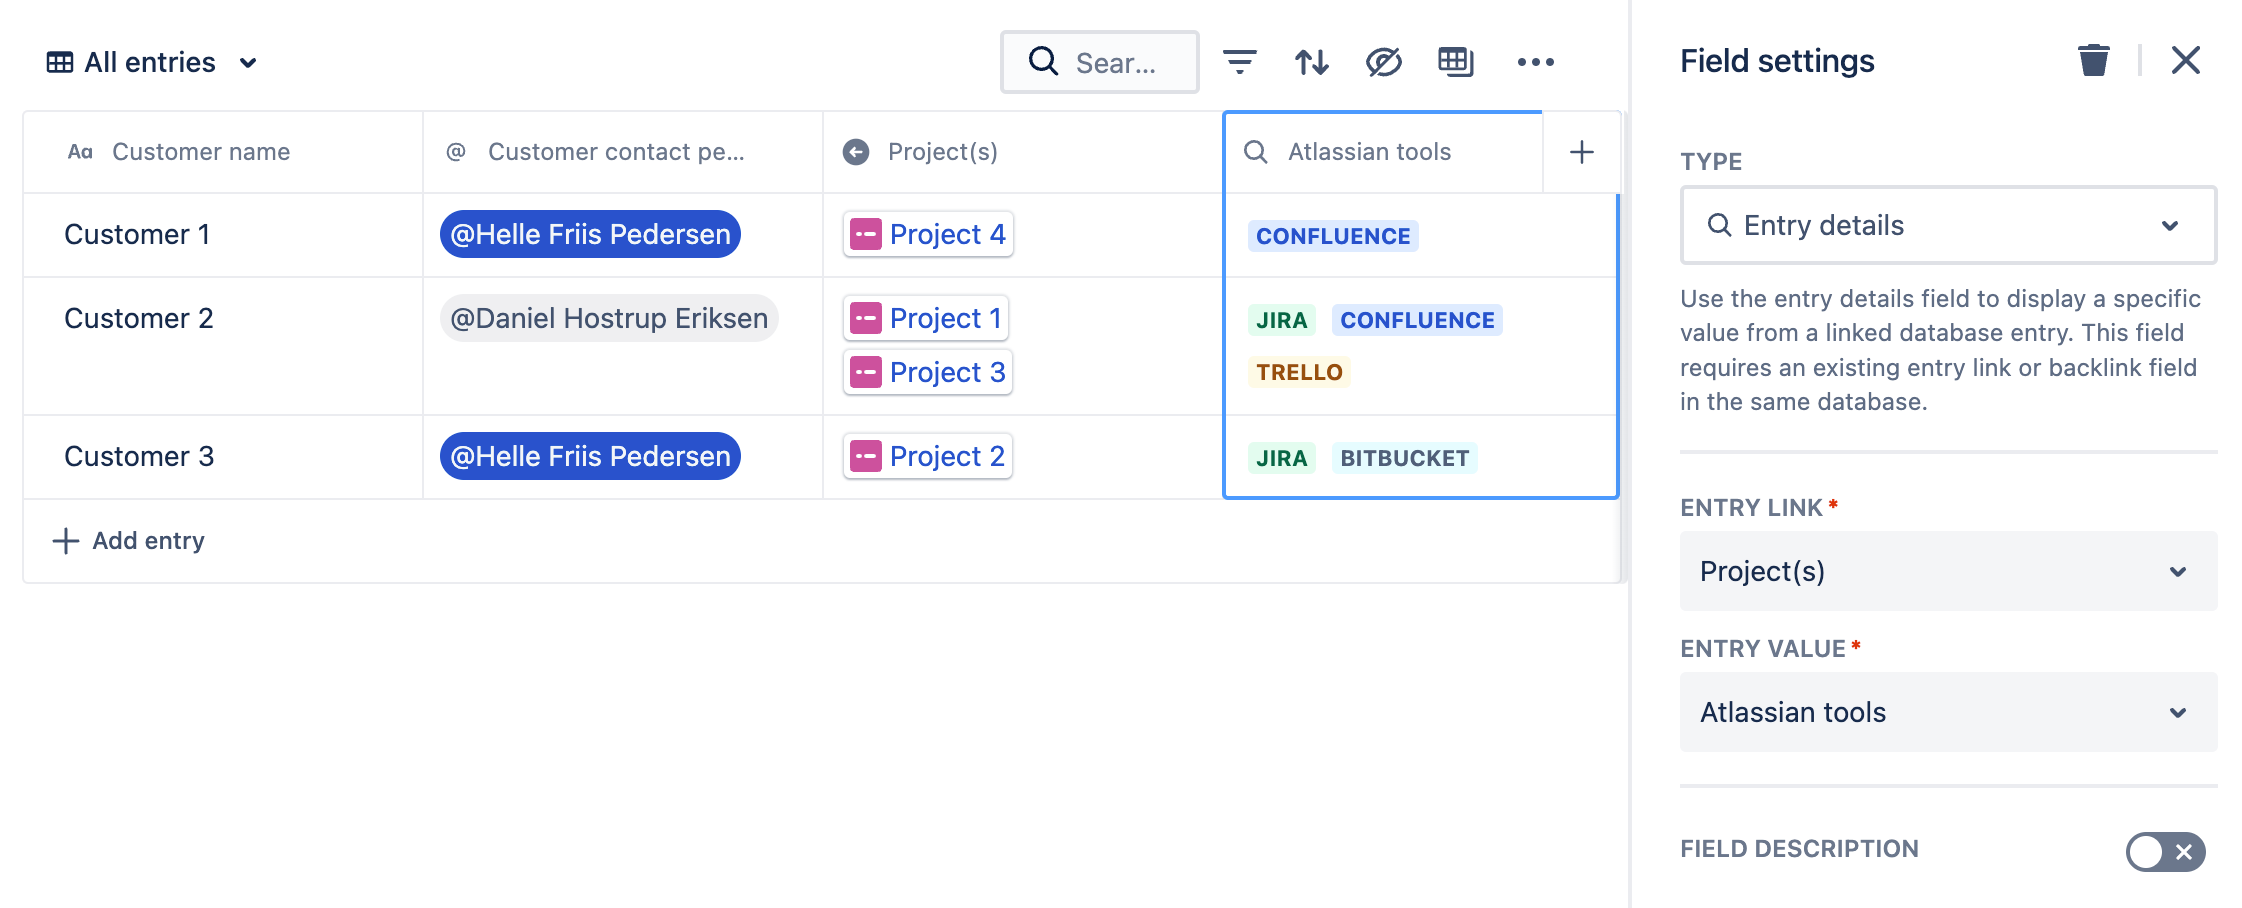Click the search input field
Viewport: 2242px width, 908px height.
point(1100,62)
